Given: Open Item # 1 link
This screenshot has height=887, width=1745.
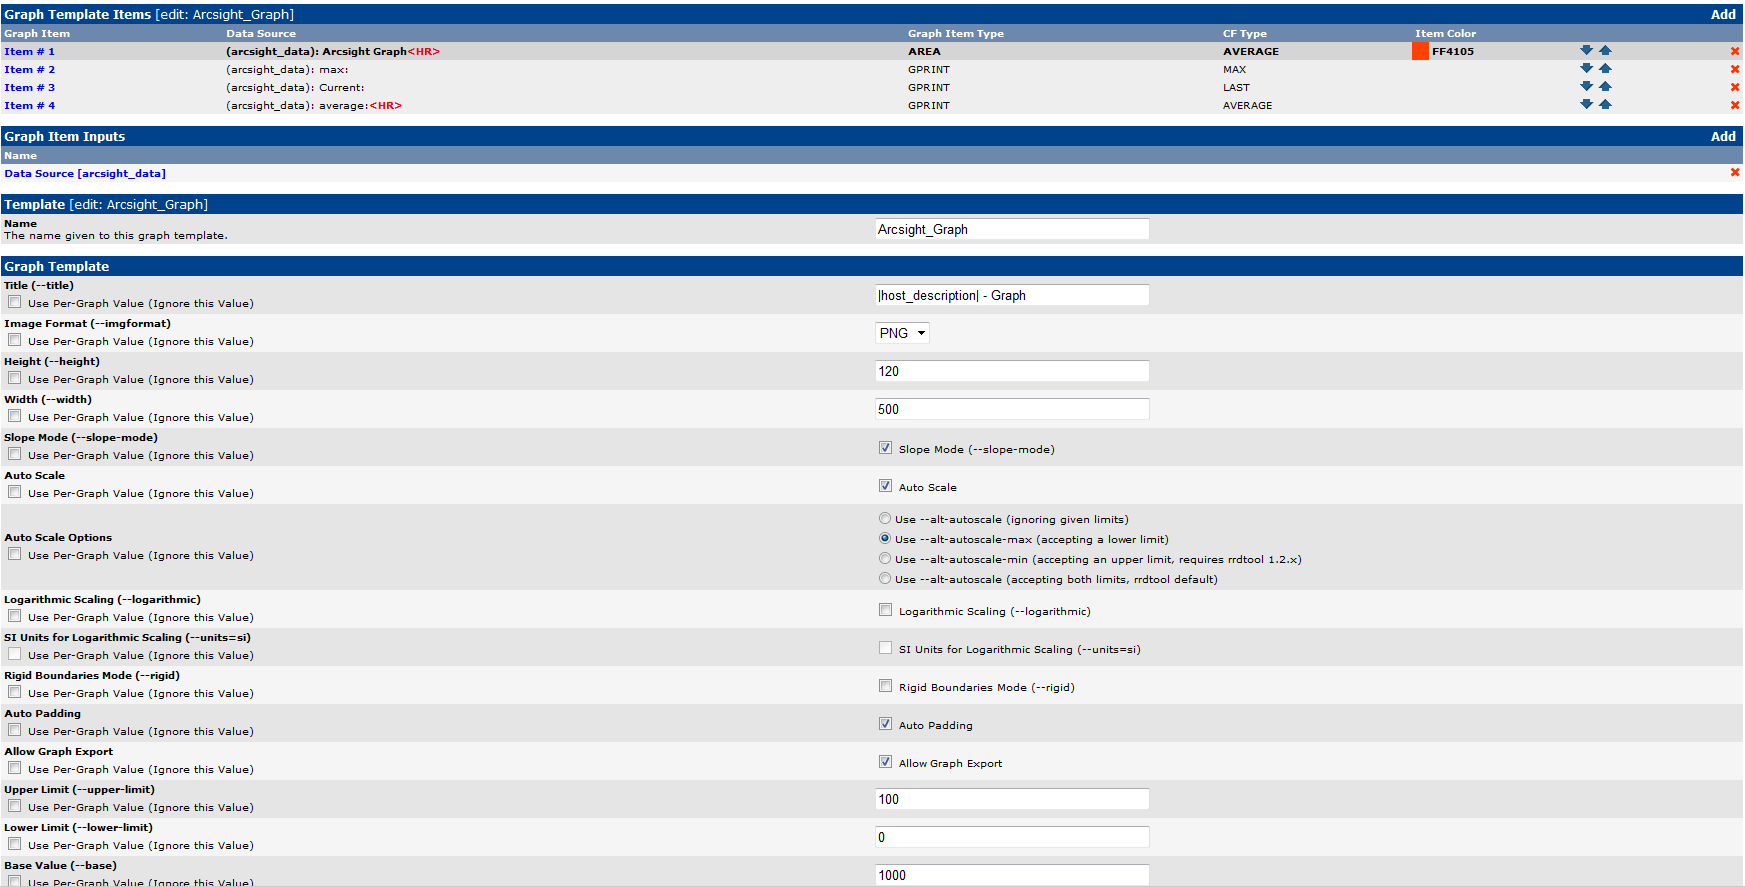Looking at the screenshot, I should pos(29,51).
